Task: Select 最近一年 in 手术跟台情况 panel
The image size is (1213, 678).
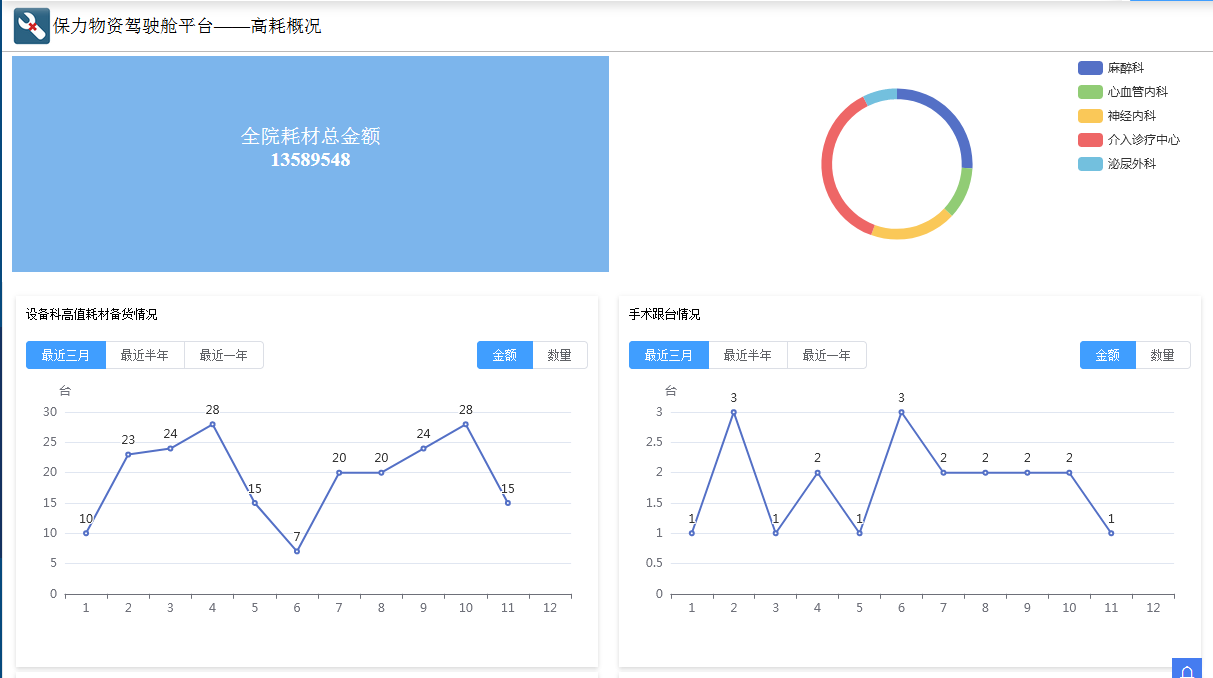Action: [827, 355]
